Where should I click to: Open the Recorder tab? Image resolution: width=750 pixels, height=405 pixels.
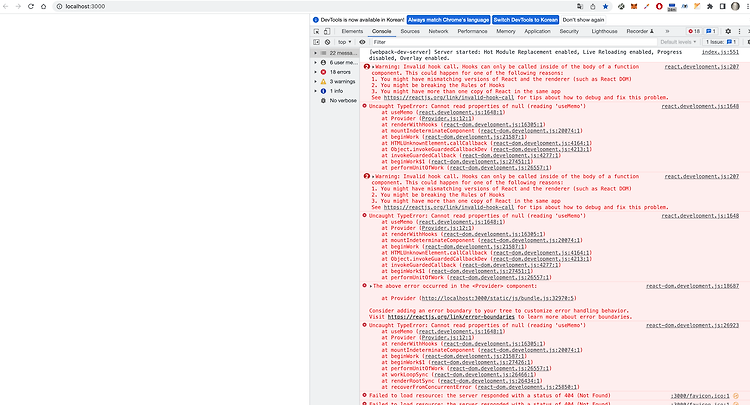[640, 31]
